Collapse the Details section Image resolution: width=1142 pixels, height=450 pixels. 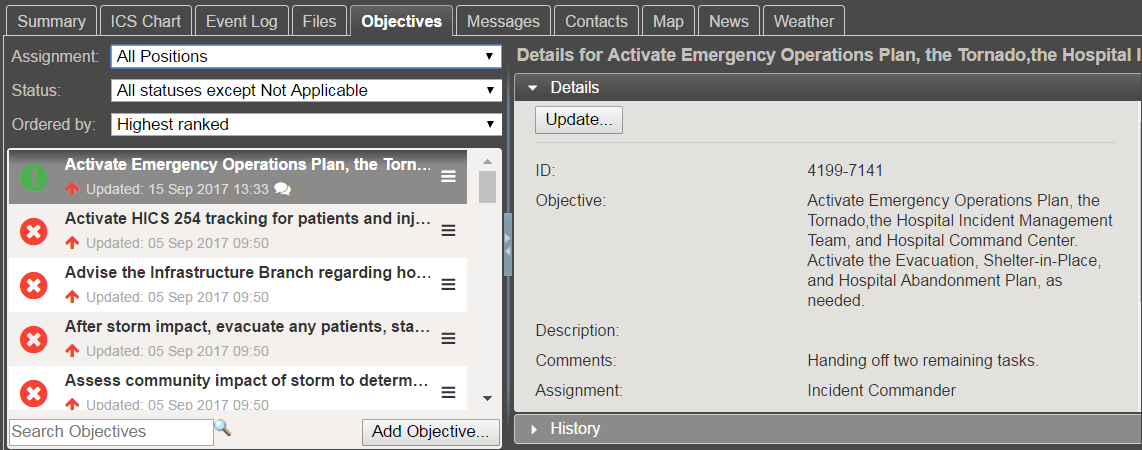[533, 88]
